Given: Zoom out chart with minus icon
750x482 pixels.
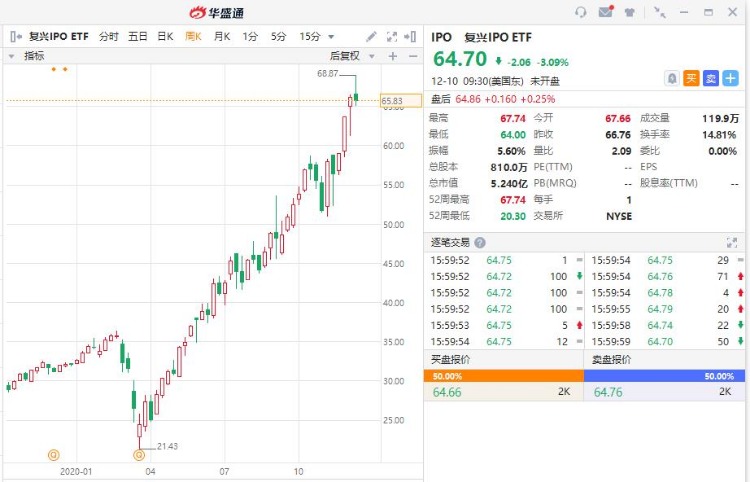Looking at the screenshot, I should (x=413, y=56).
